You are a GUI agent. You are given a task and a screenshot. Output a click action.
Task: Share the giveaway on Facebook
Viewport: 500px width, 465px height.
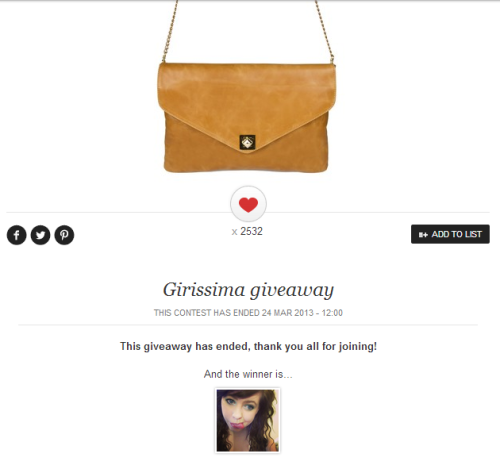[x=16, y=235]
